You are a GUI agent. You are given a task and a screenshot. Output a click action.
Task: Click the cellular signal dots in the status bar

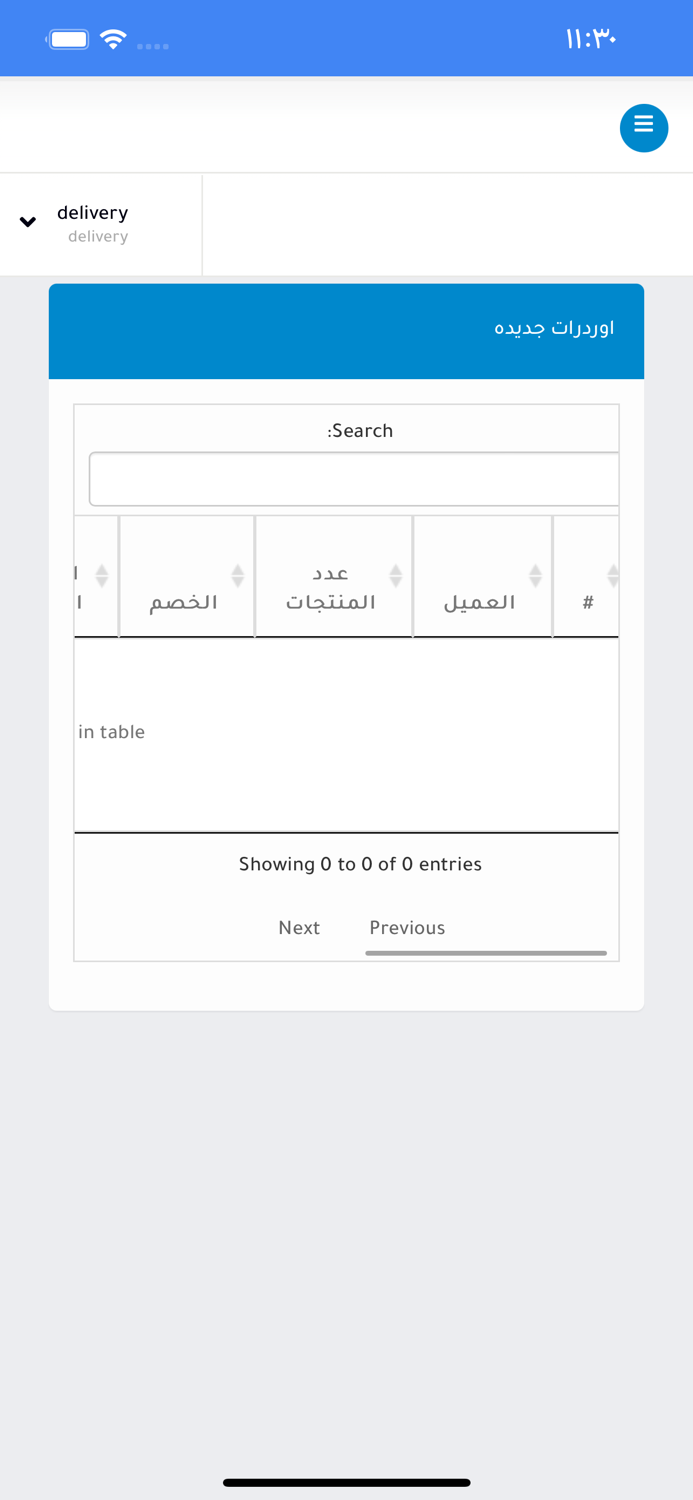[154, 44]
